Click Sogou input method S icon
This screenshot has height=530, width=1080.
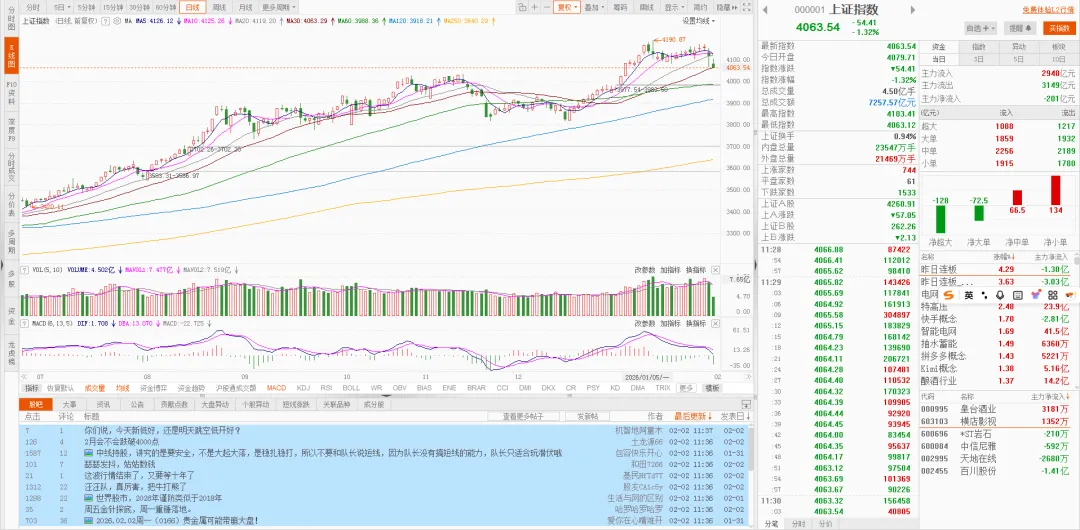[x=949, y=295]
